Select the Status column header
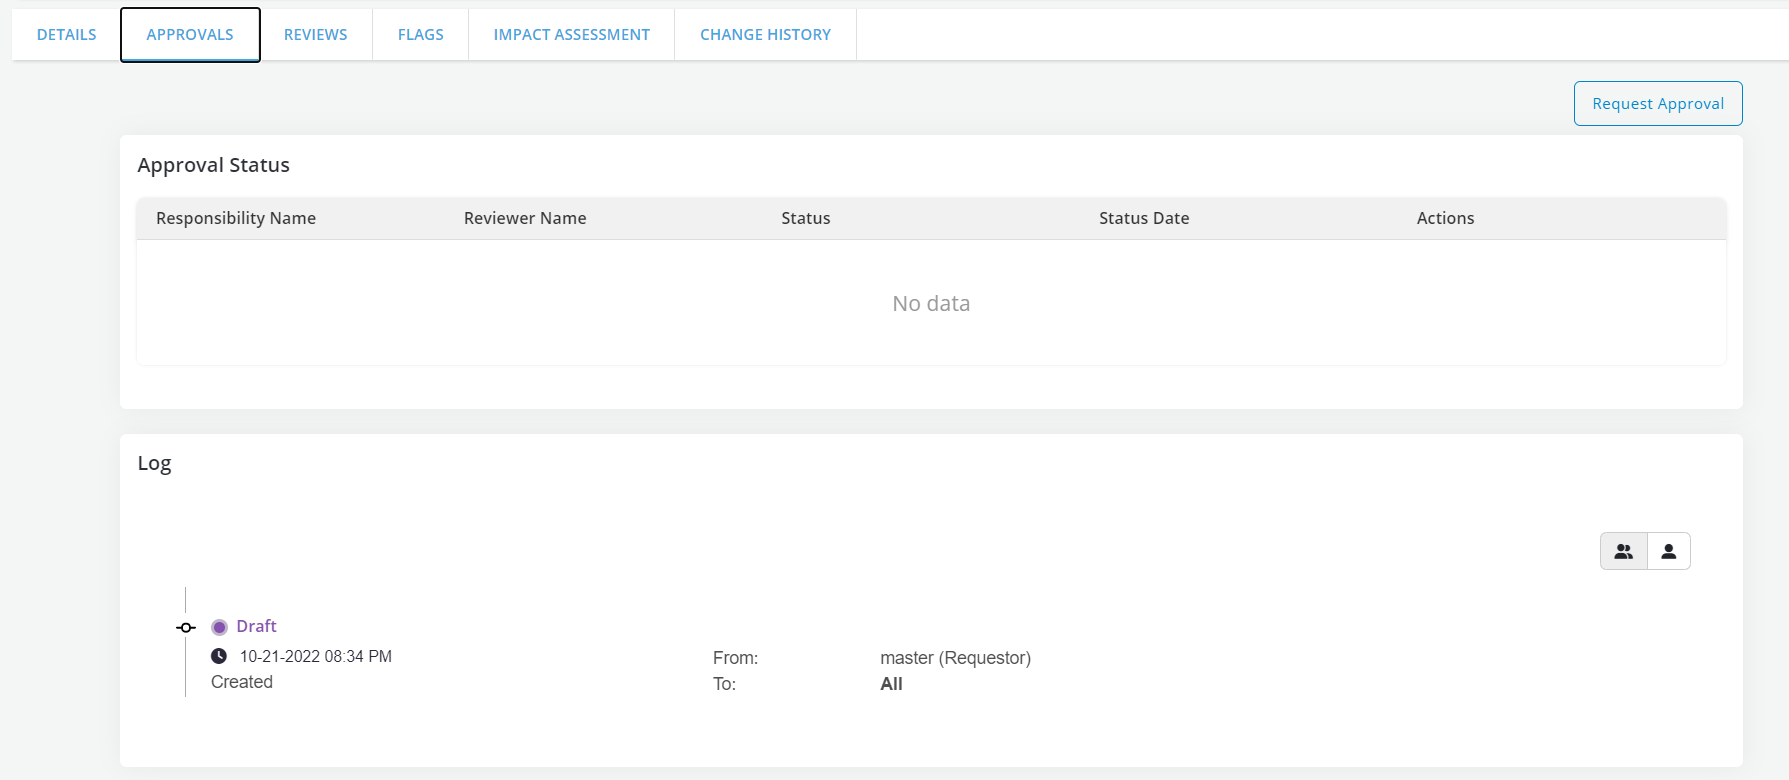This screenshot has width=1789, height=780. pos(806,218)
